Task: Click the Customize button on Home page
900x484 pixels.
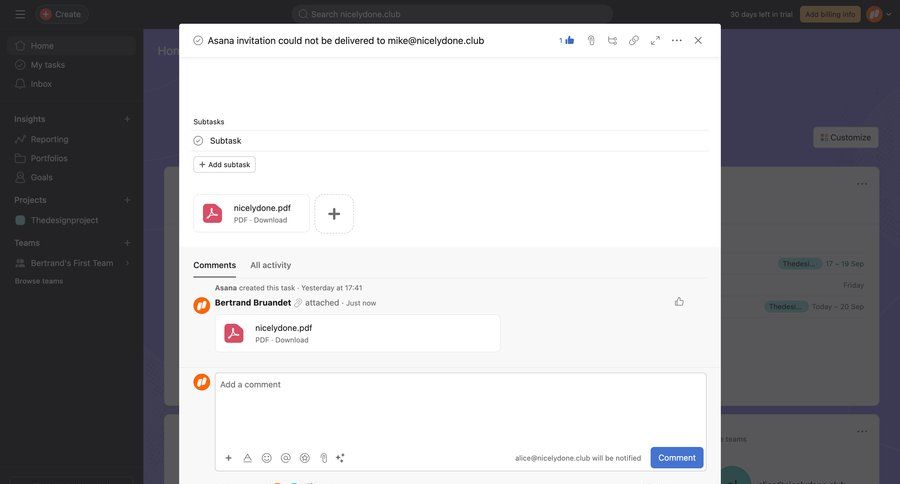Action: (845, 137)
